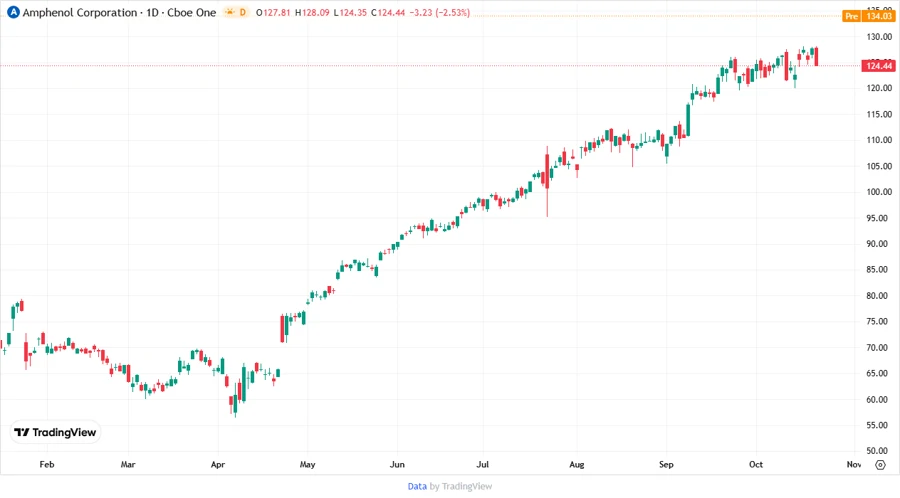Click the 50.00 price axis label
Screen dimensions: 900x498
pos(879,450)
